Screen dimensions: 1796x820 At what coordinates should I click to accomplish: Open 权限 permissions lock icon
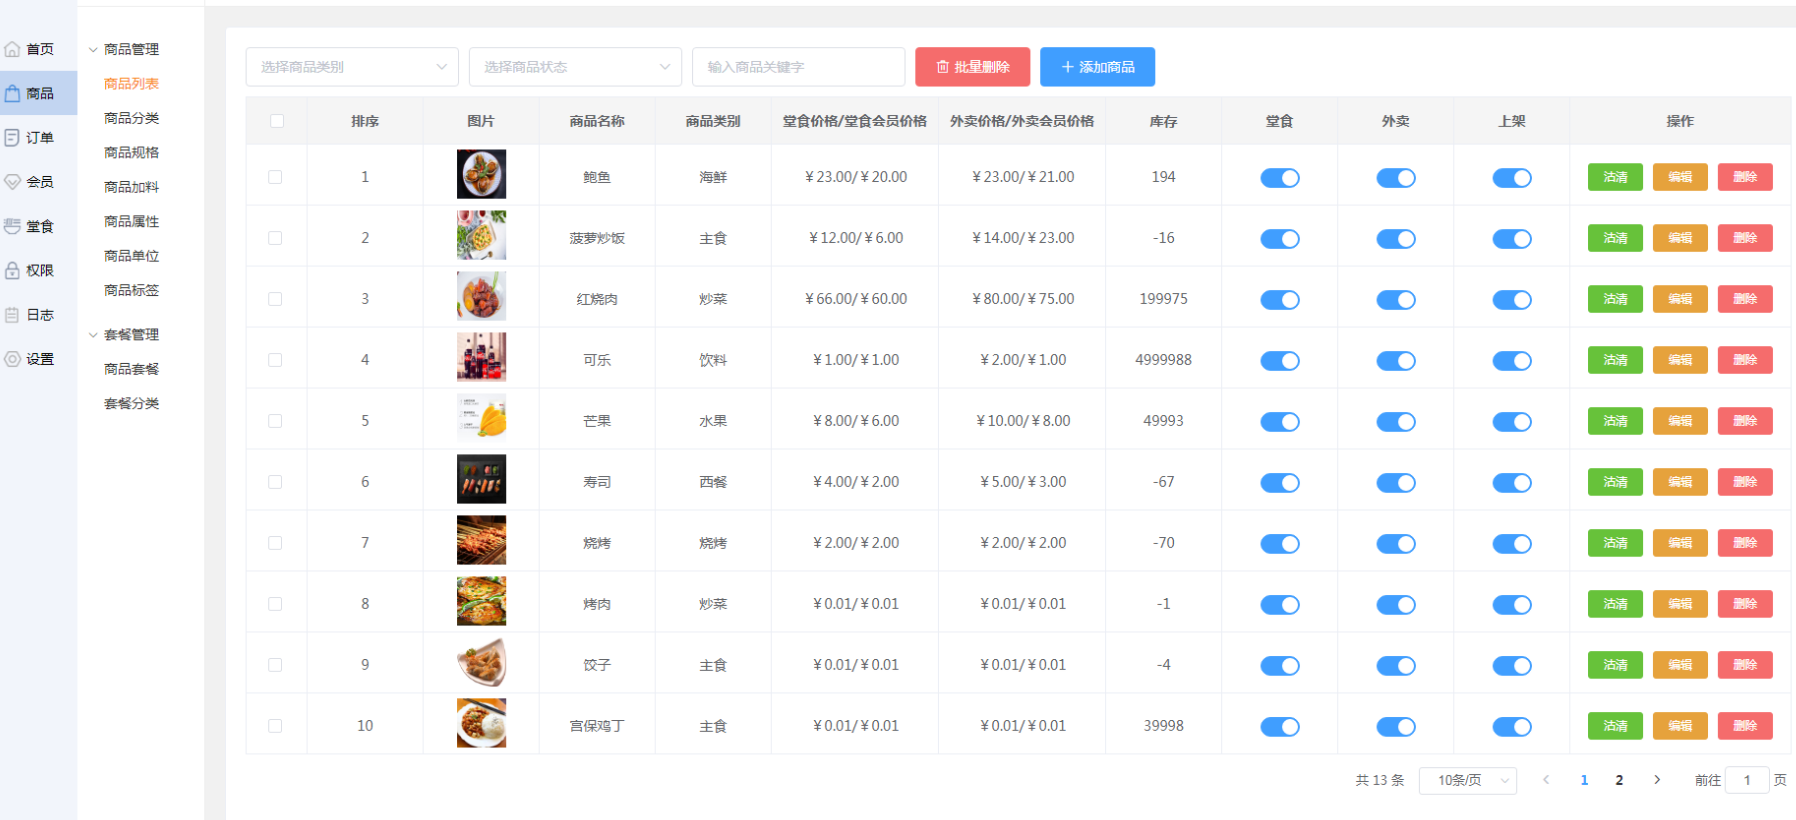click(12, 270)
